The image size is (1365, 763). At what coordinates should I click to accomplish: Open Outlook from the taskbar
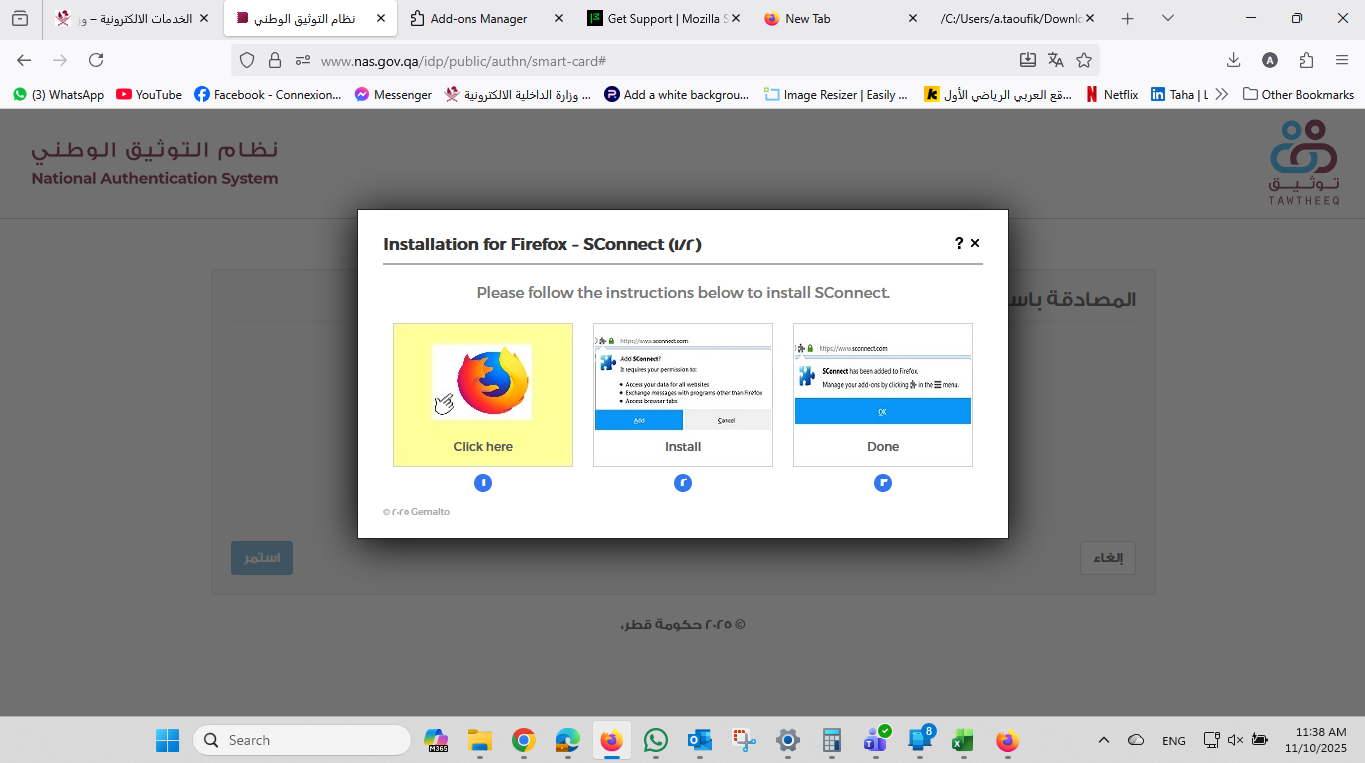tap(699, 740)
